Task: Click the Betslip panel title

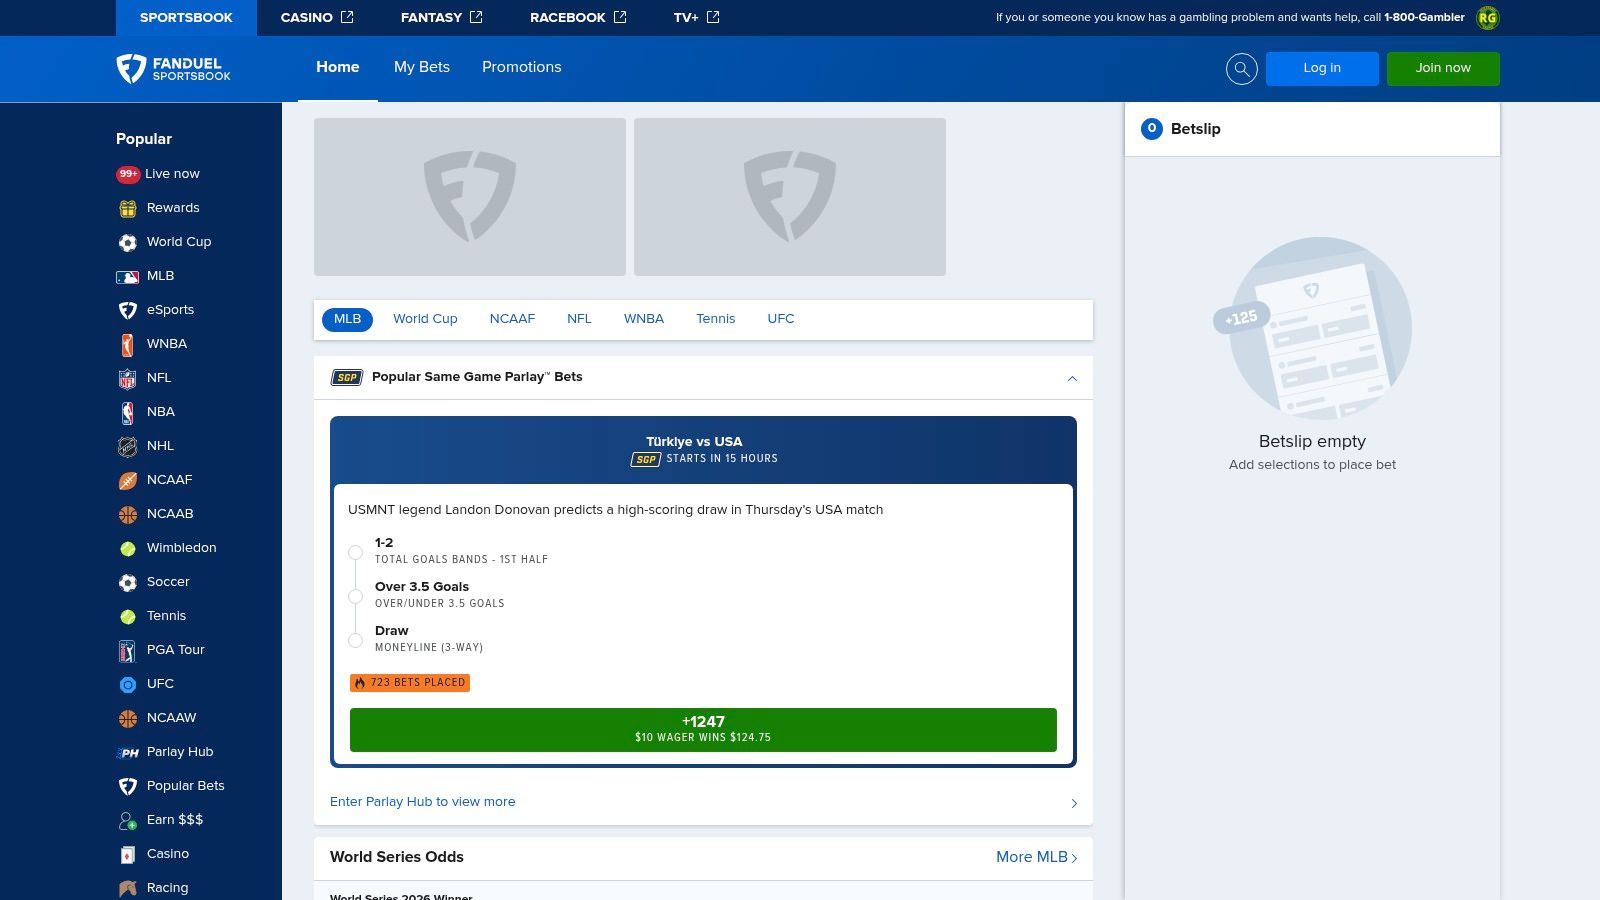Action: [1196, 129]
